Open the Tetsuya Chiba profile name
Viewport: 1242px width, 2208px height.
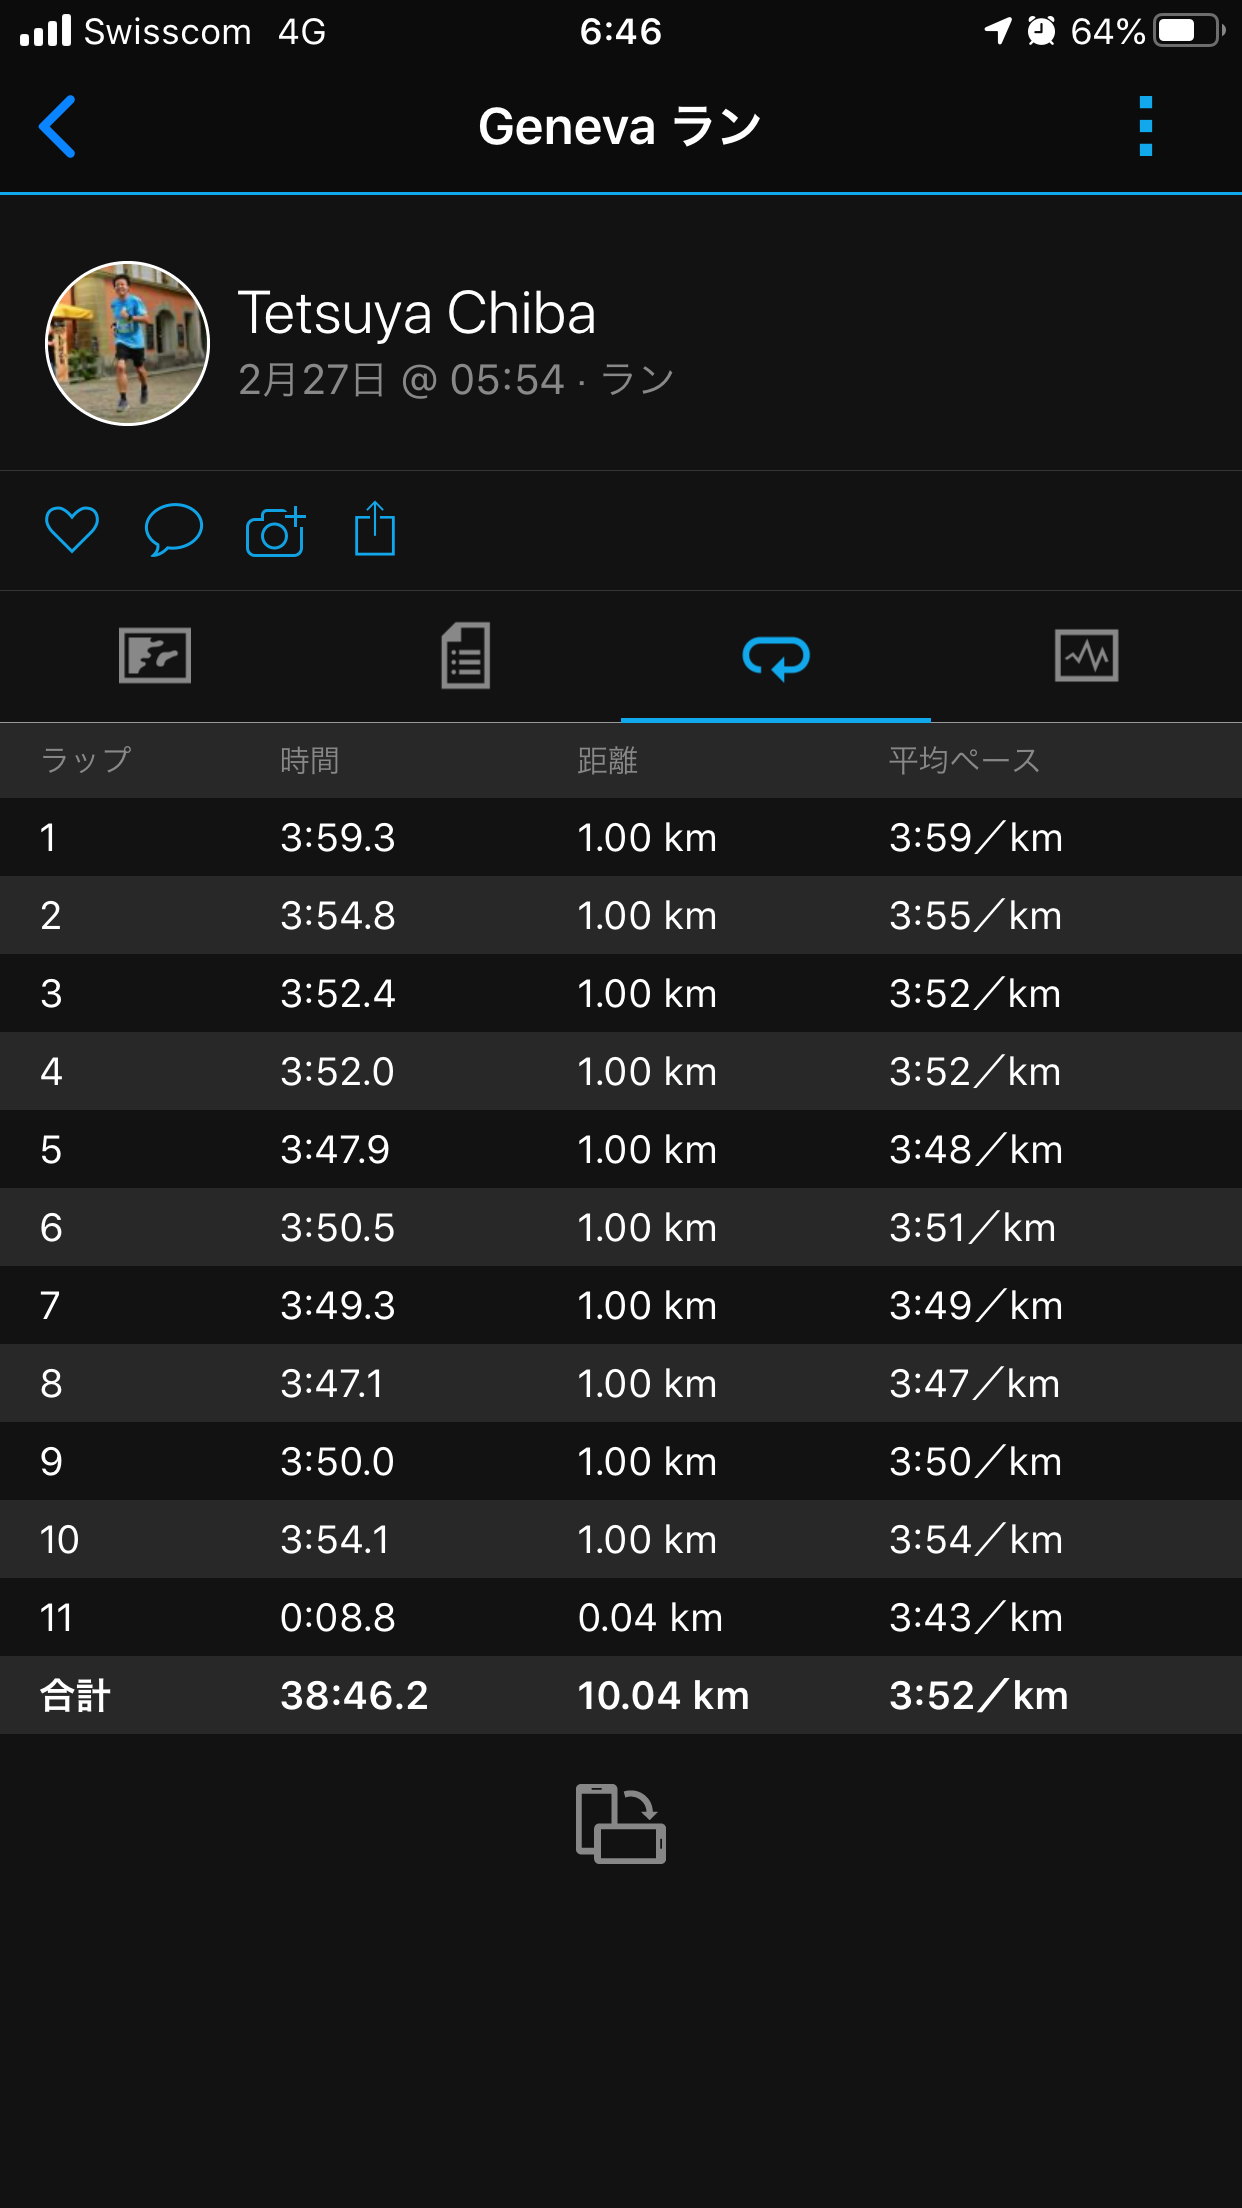pos(417,313)
